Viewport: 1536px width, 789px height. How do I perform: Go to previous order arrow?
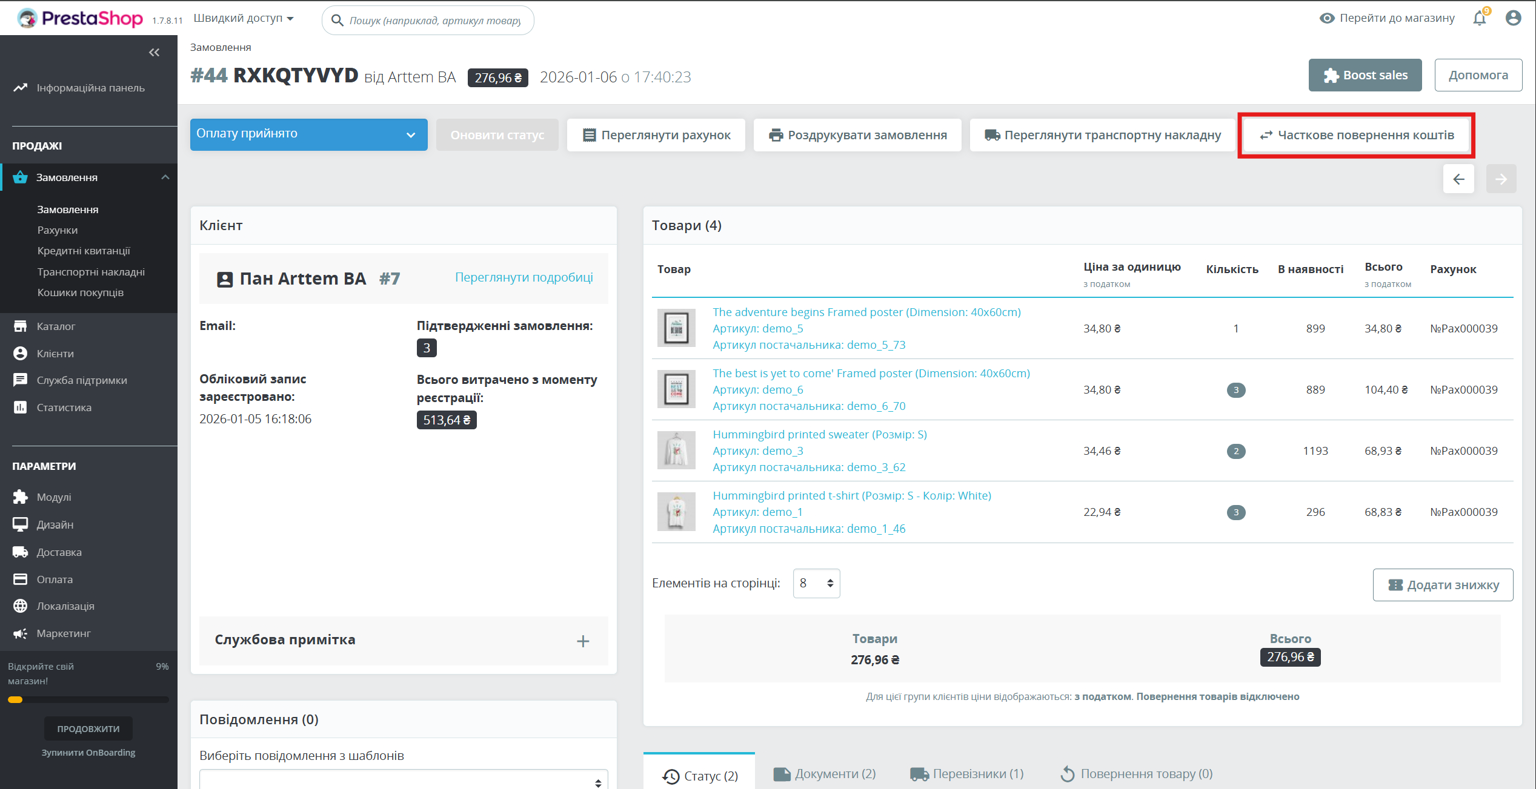pyautogui.click(x=1458, y=179)
